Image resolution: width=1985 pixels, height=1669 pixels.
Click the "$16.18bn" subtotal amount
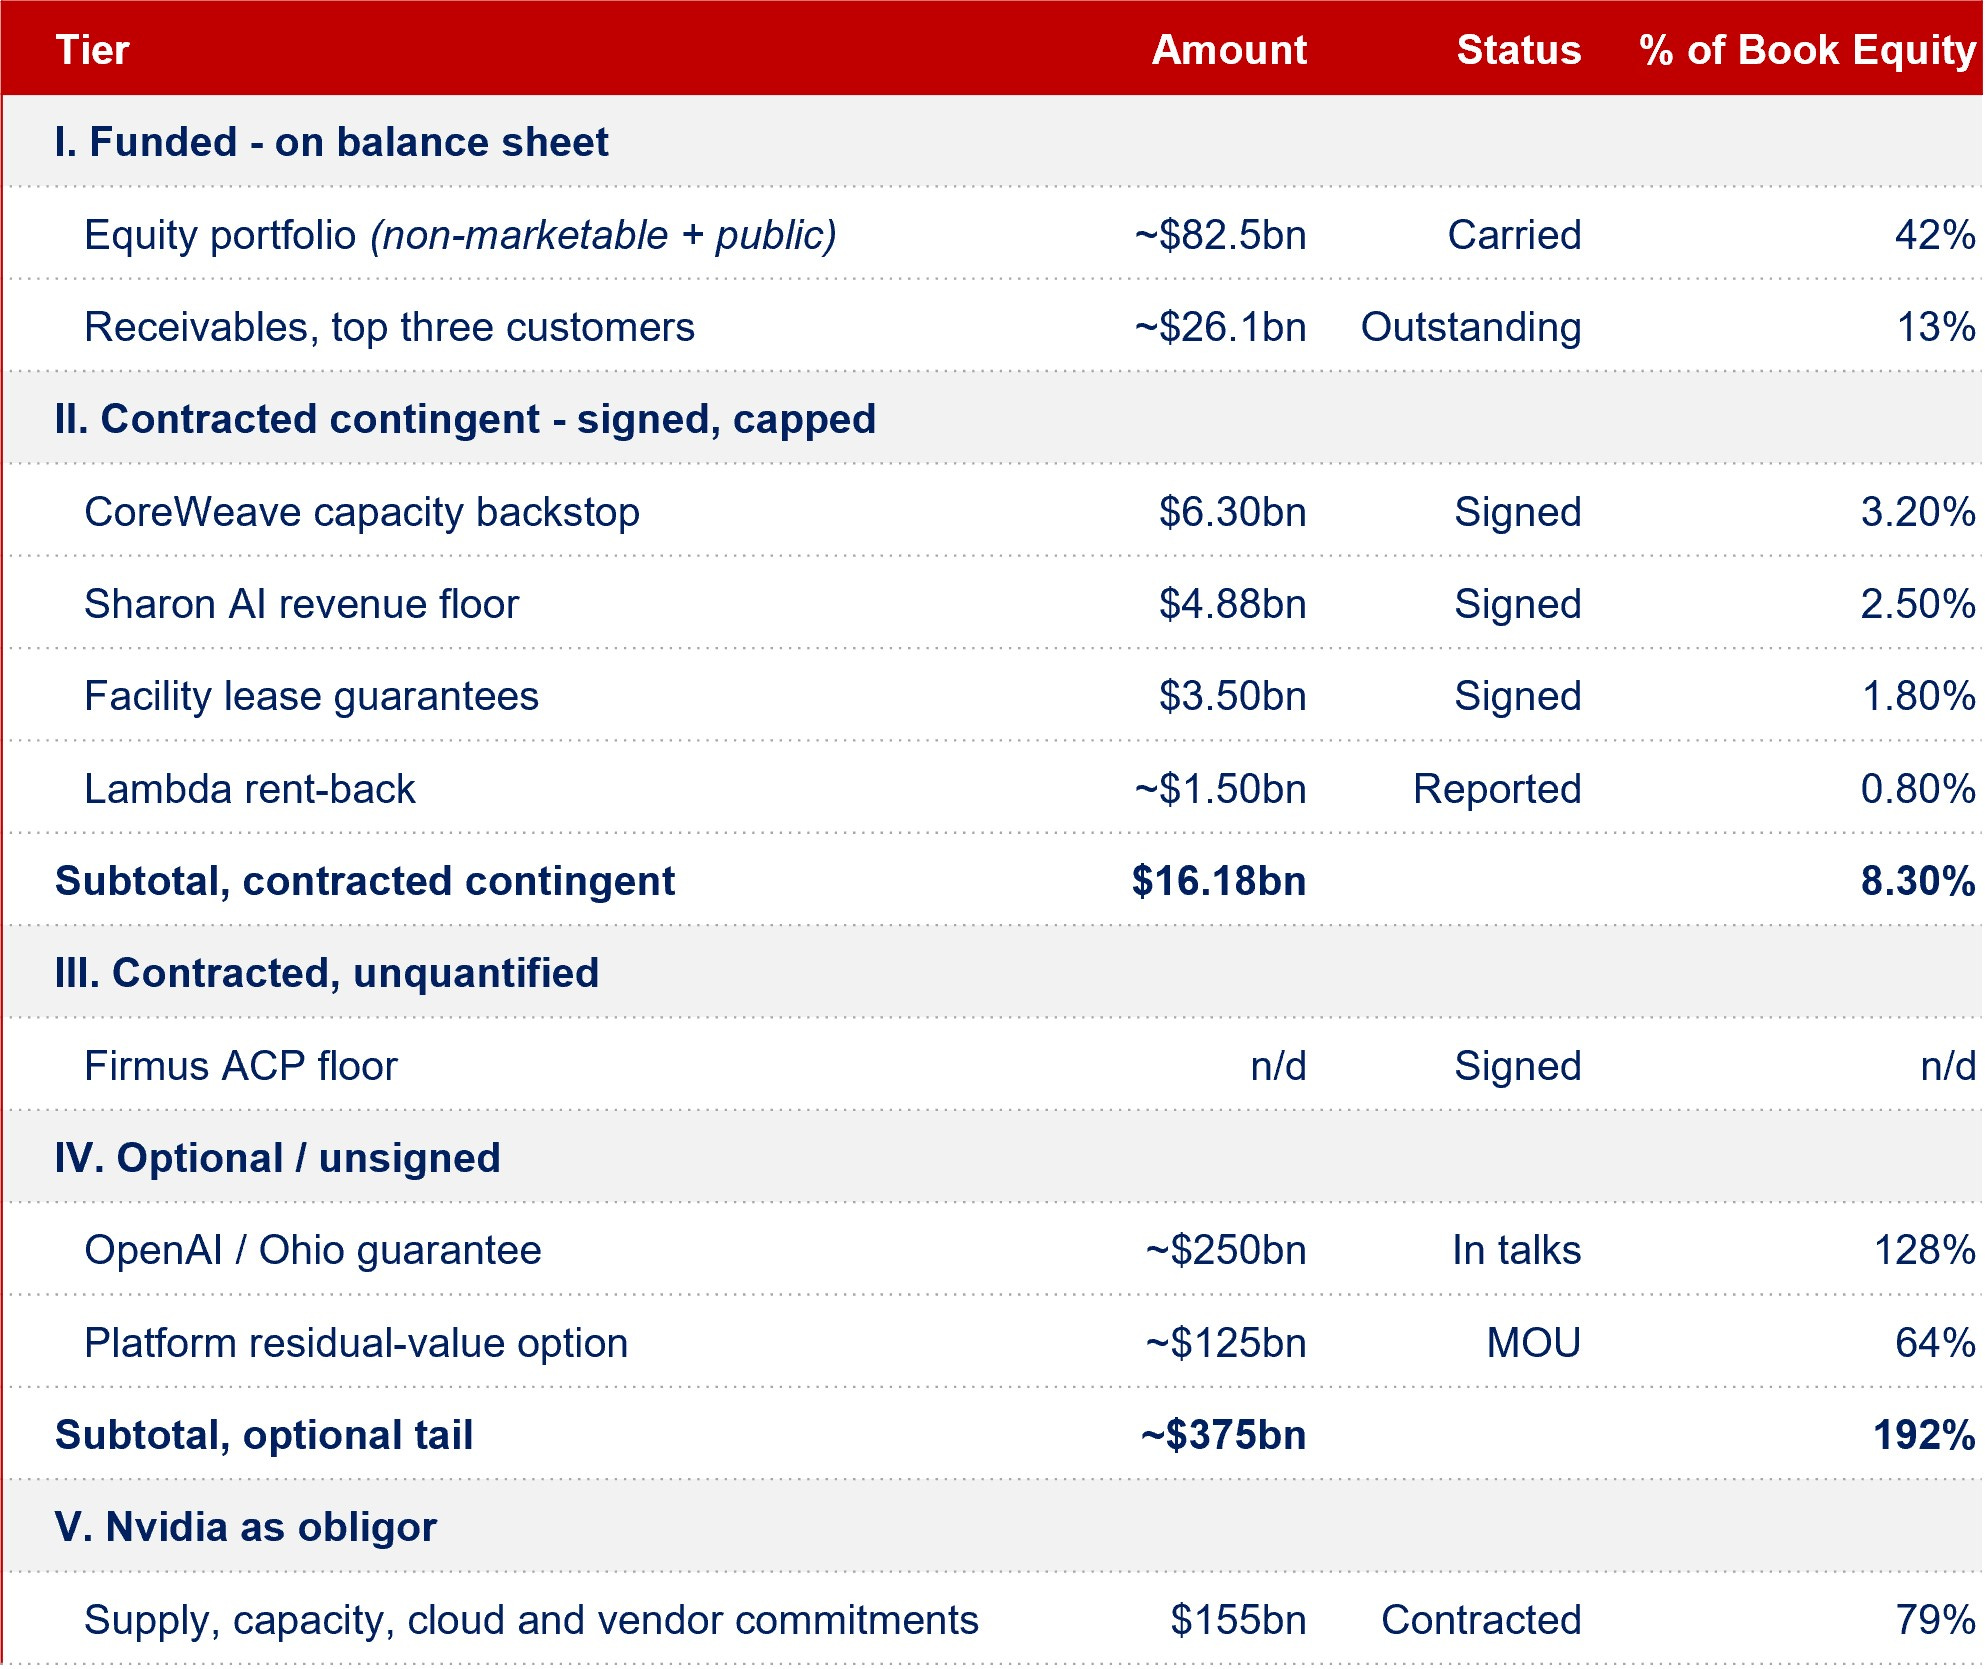[x=1219, y=881]
